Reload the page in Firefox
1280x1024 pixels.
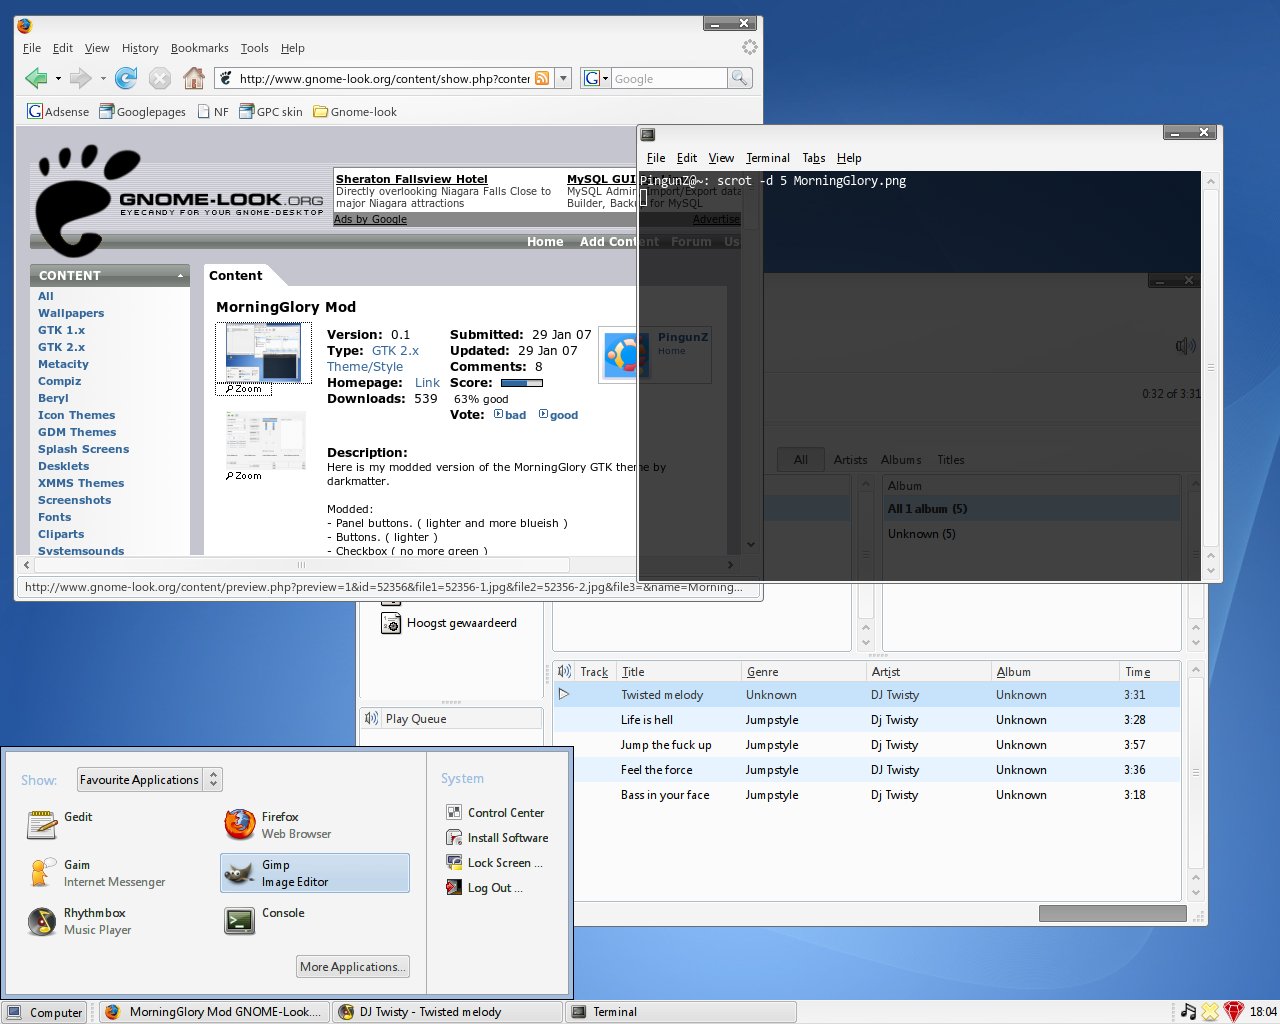(126, 78)
